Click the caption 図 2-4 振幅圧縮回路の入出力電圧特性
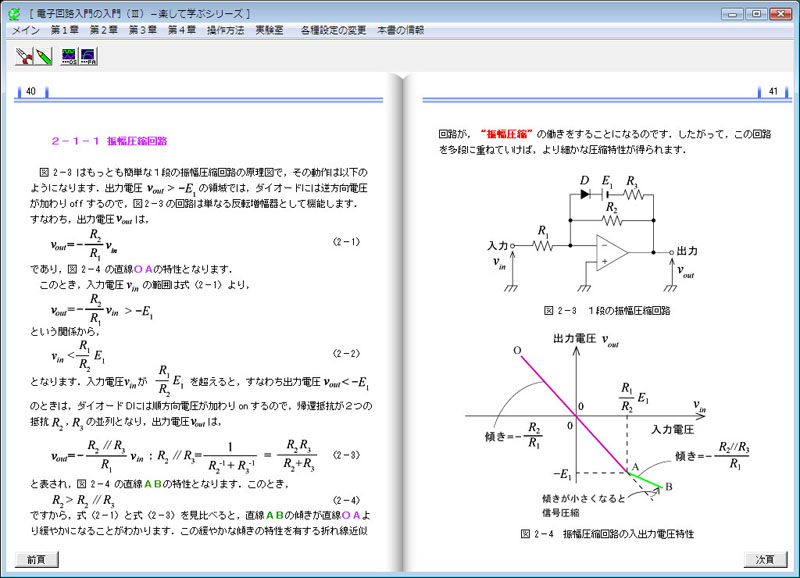This screenshot has width=800, height=578. click(x=607, y=534)
